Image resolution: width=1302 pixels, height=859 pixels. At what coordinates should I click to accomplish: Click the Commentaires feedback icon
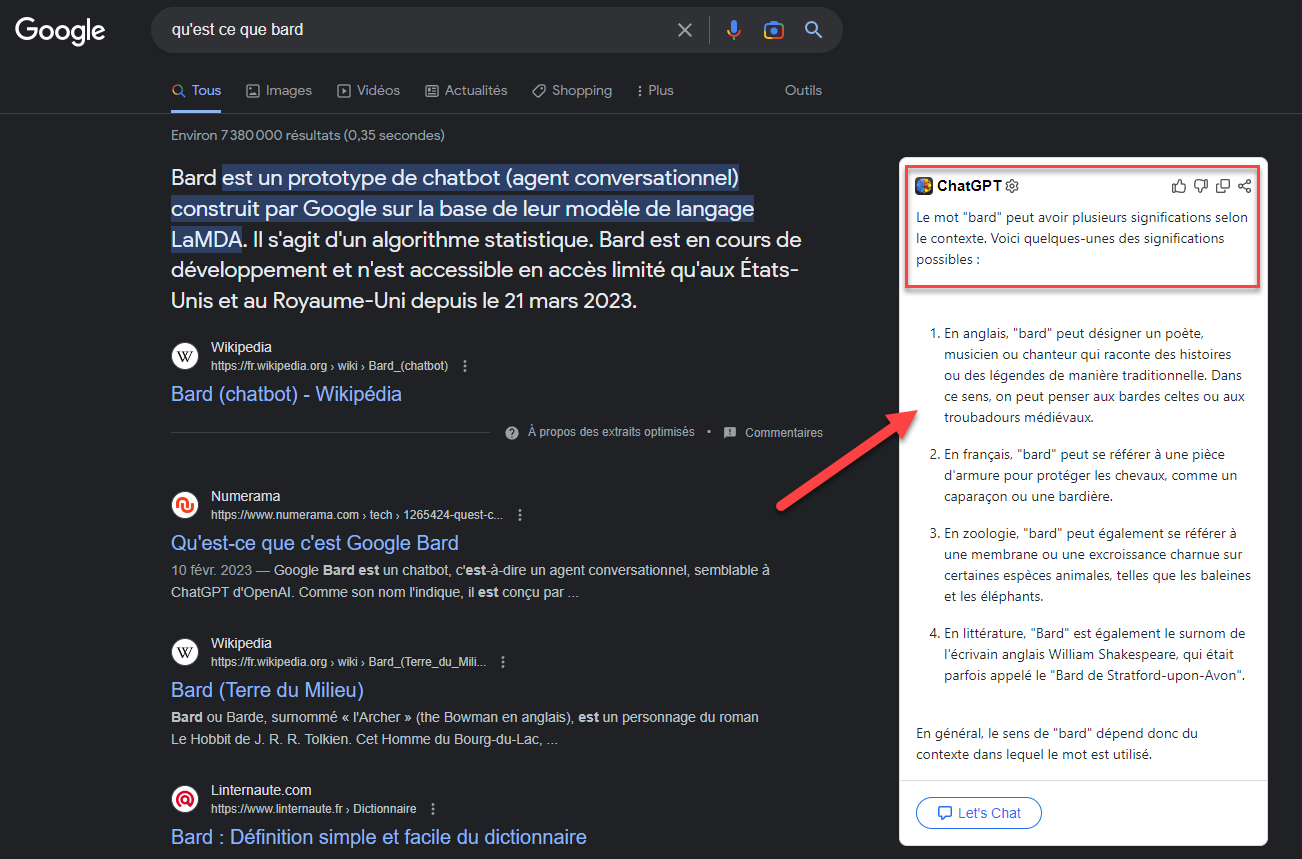[730, 433]
